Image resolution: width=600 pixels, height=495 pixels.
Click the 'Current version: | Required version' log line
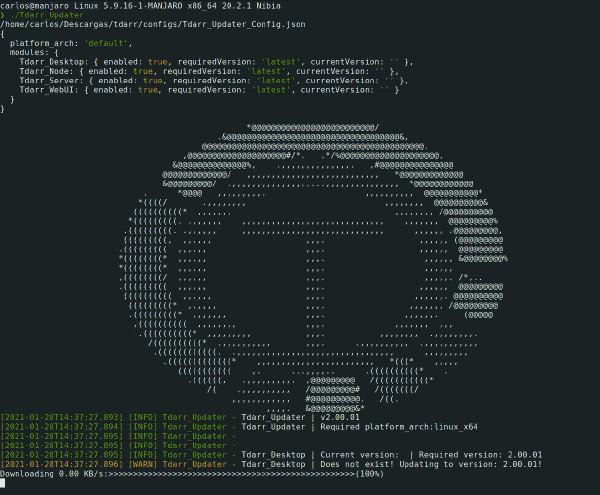pyautogui.click(x=271, y=455)
